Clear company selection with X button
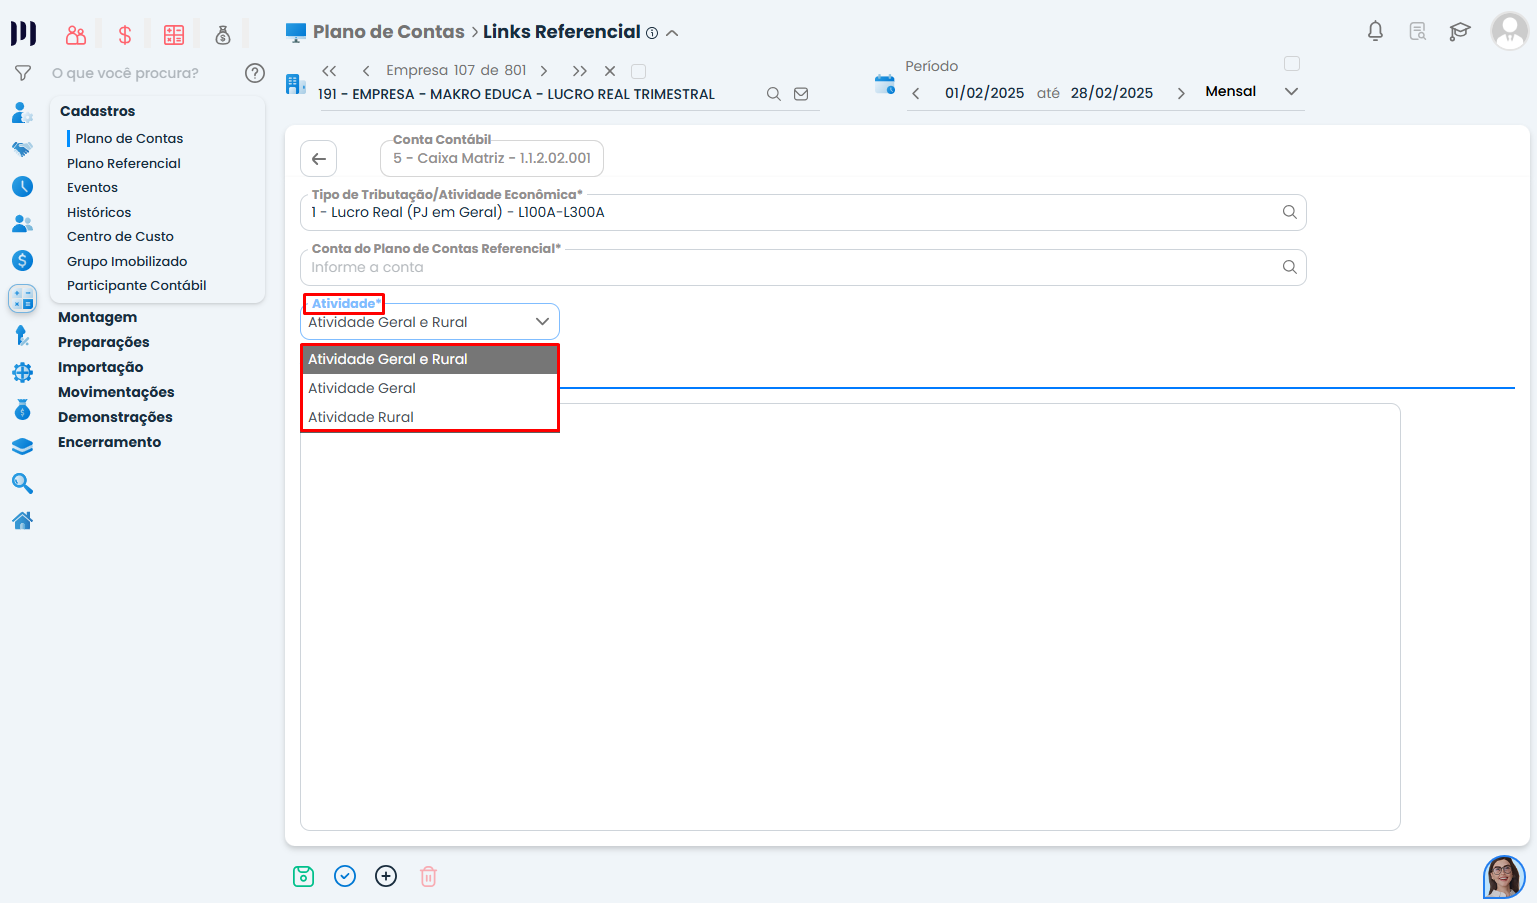This screenshot has height=903, width=1537. (610, 71)
